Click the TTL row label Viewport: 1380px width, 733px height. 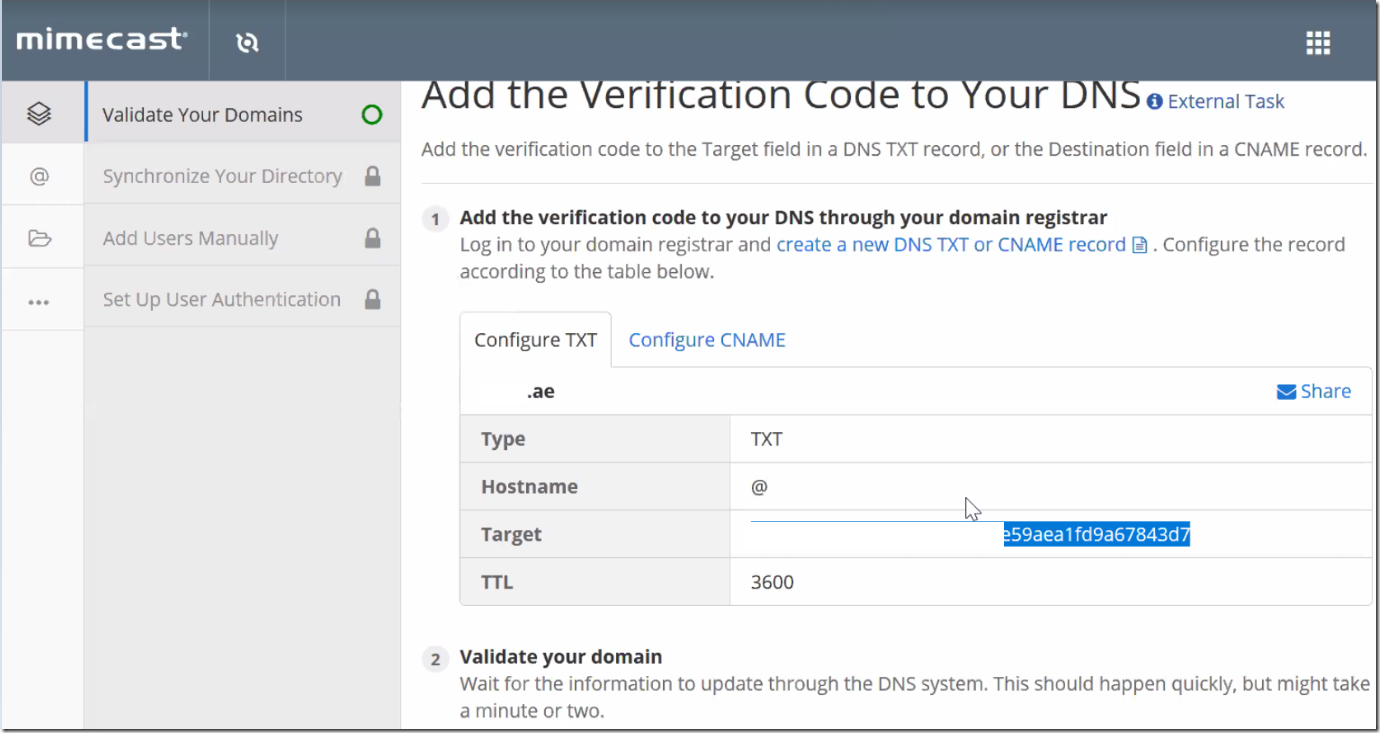point(497,582)
